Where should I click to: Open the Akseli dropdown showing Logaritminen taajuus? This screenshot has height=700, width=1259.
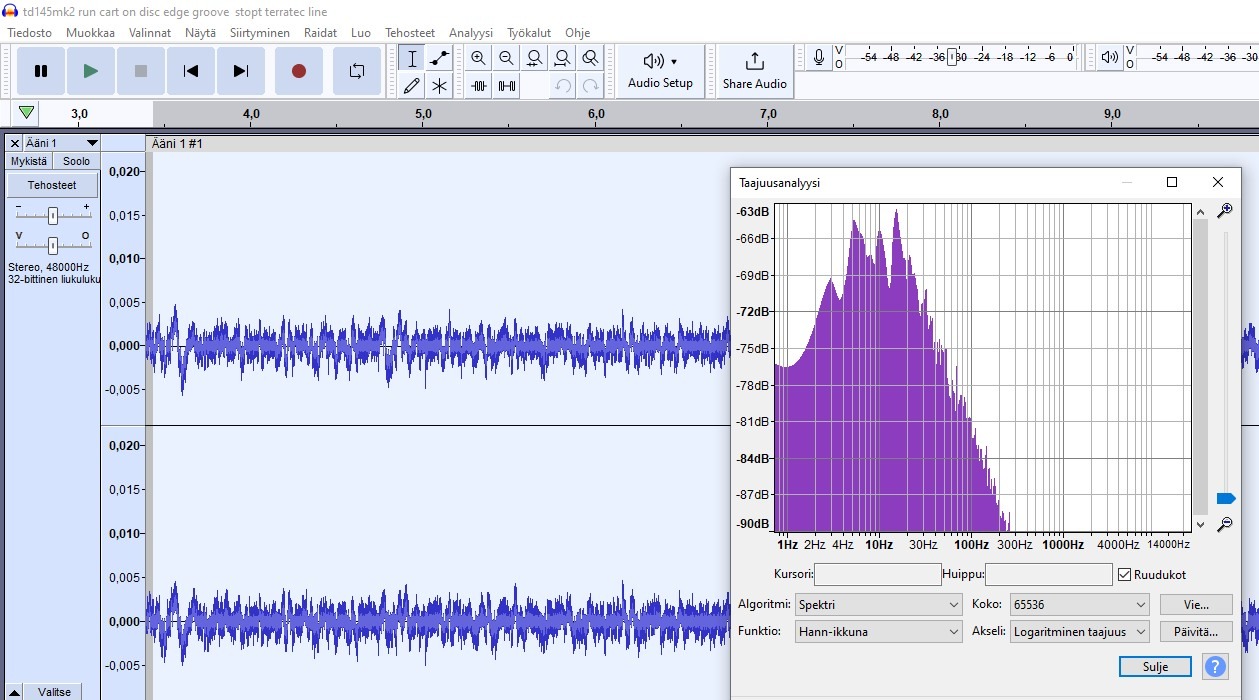1079,632
